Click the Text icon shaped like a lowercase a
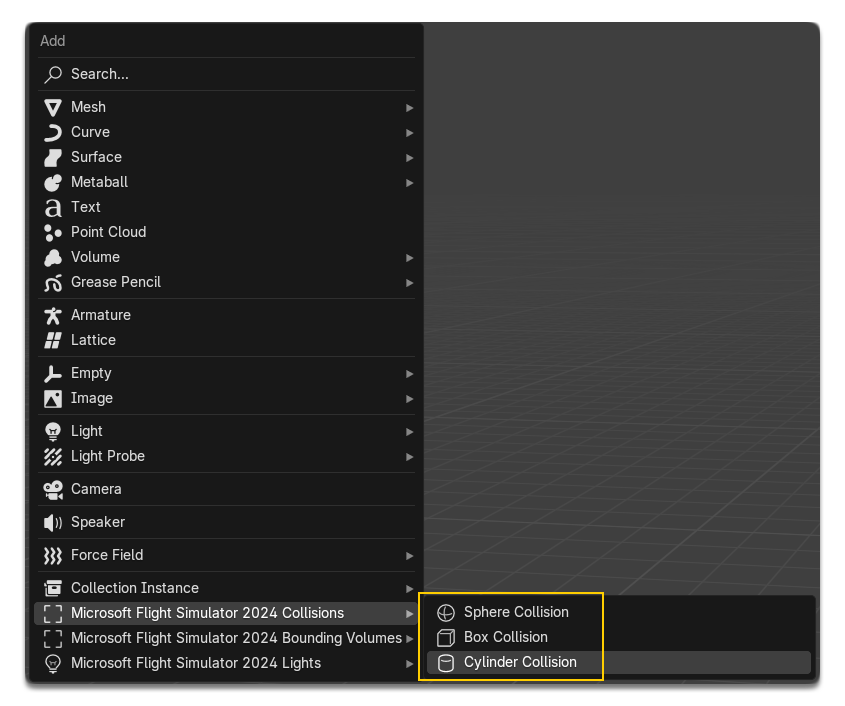The height and width of the screenshot is (706, 845). click(x=52, y=207)
